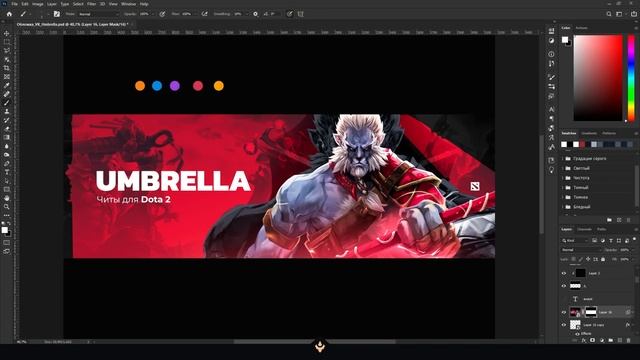Filter layers by adjustment layers icon
Viewport: 640px width, 360px height.
603,241
